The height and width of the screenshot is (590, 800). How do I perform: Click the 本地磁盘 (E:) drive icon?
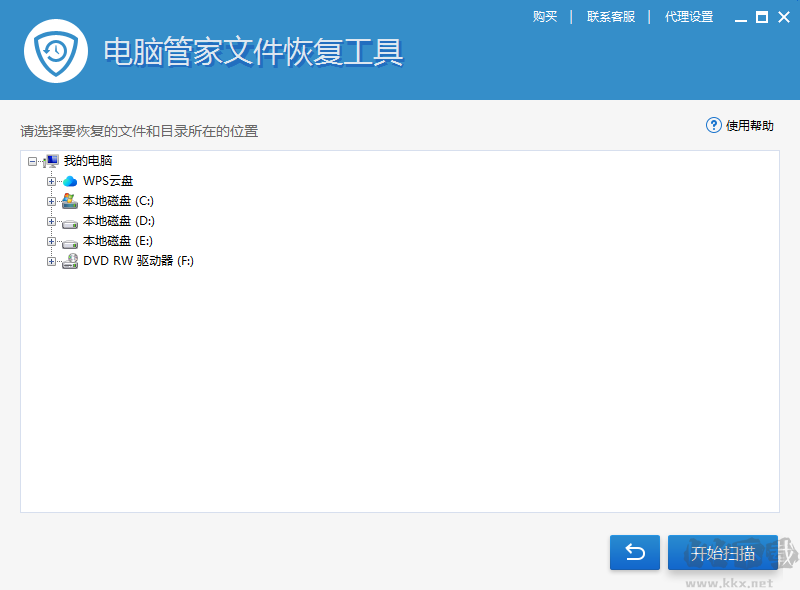[68, 240]
